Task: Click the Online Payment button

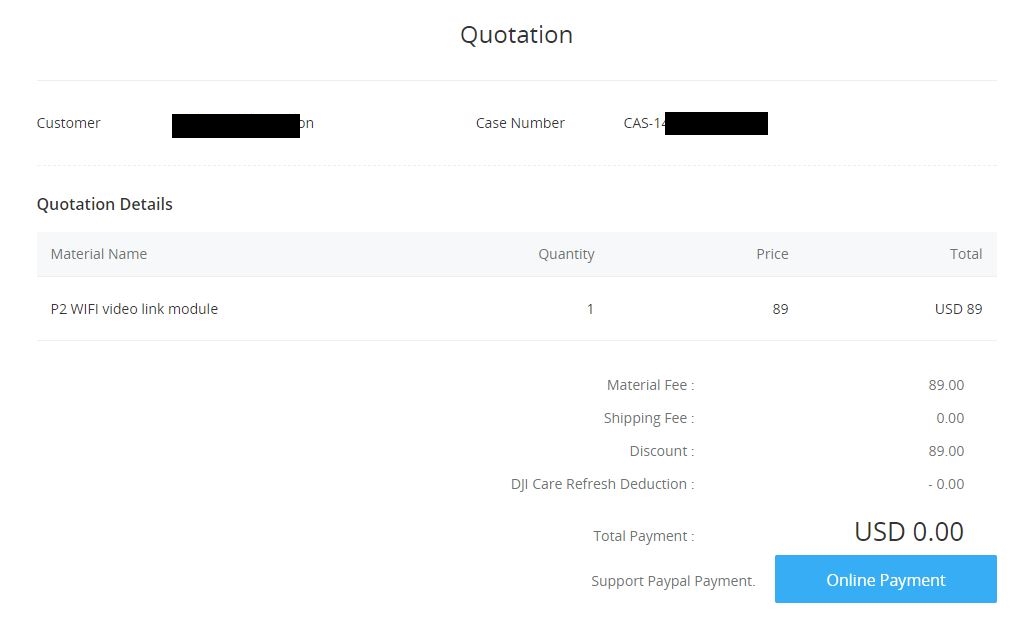Action: 885,579
